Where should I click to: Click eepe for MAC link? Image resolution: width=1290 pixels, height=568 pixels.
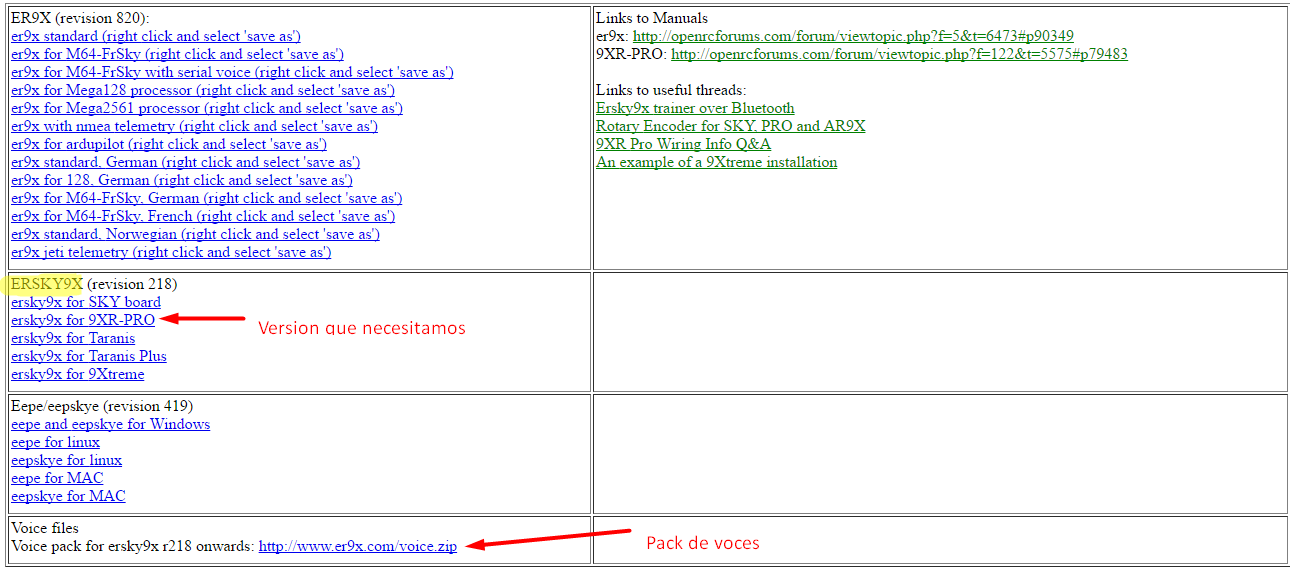[x=57, y=478]
